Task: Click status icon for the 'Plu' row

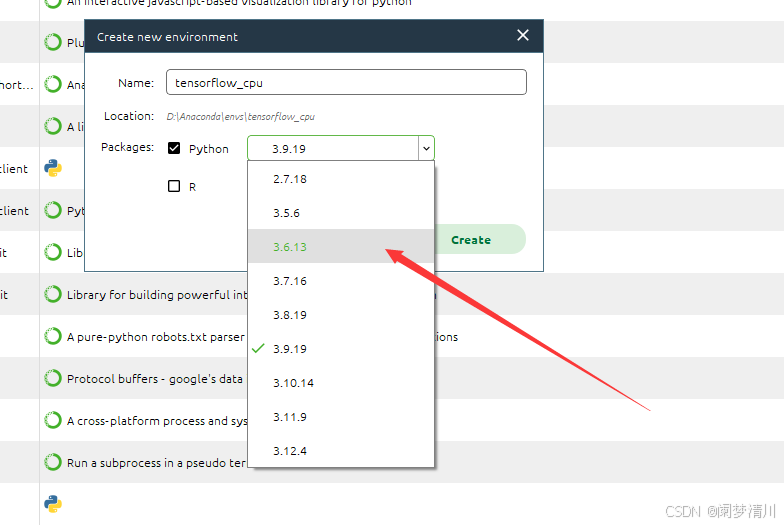Action: (x=52, y=42)
